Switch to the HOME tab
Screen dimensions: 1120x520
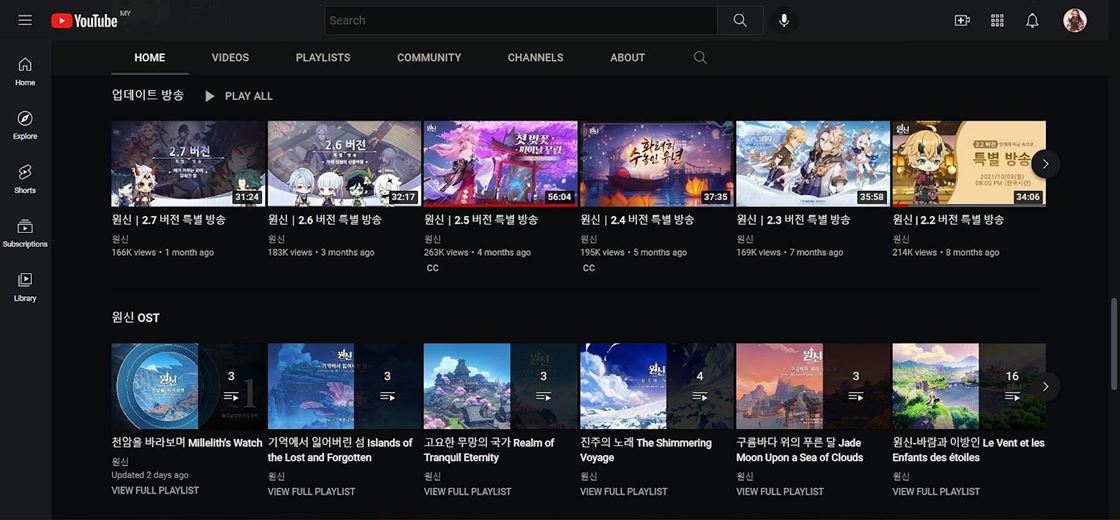click(150, 58)
